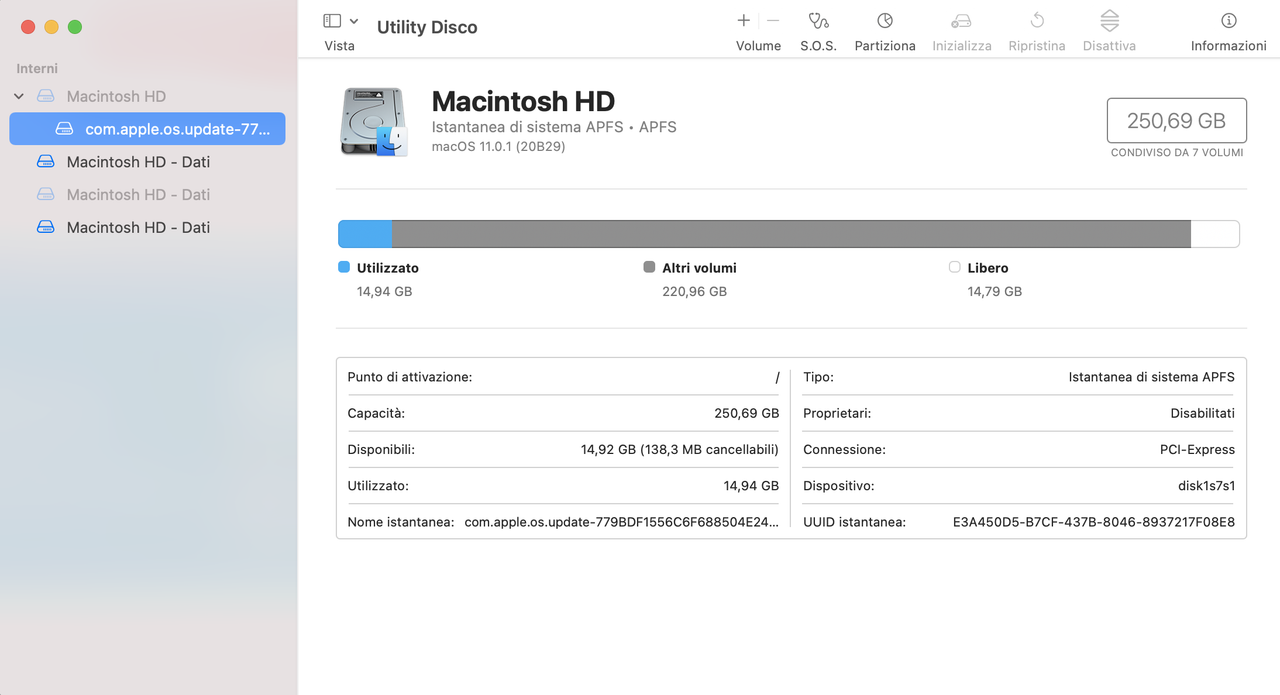
Task: Minimize the window with yellow button
Action: click(51, 27)
